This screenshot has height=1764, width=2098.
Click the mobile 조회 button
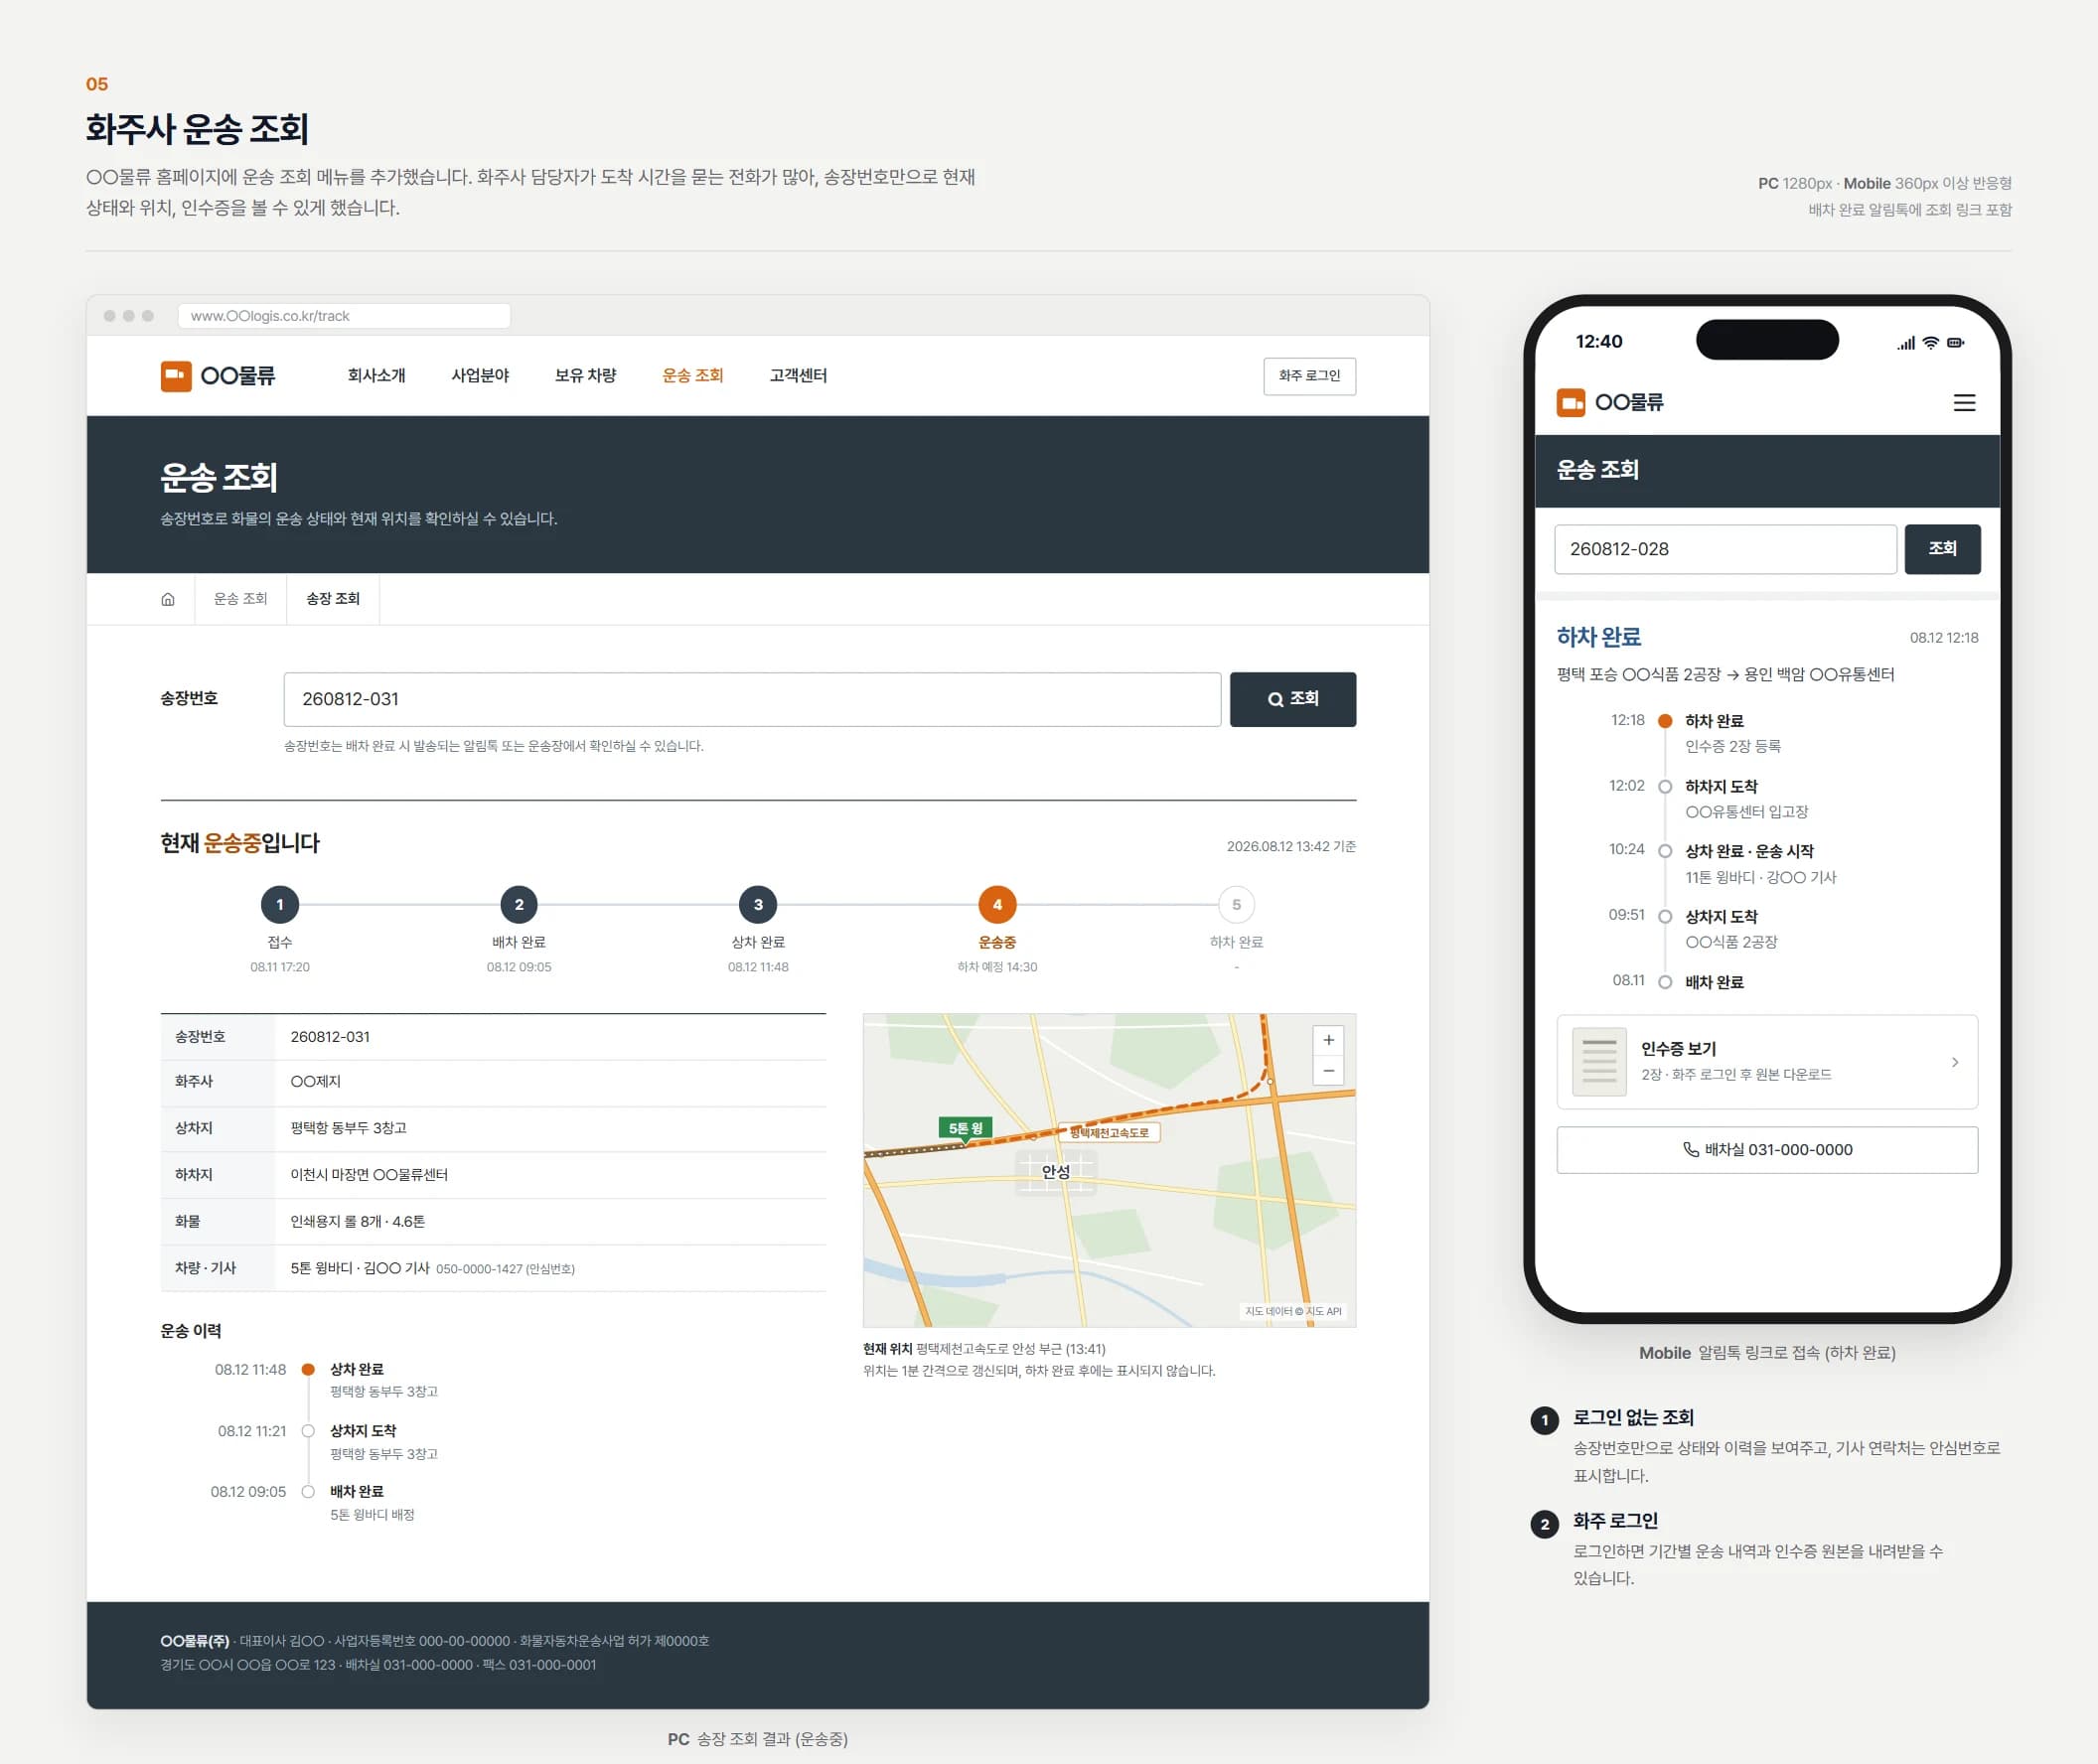1942,549
